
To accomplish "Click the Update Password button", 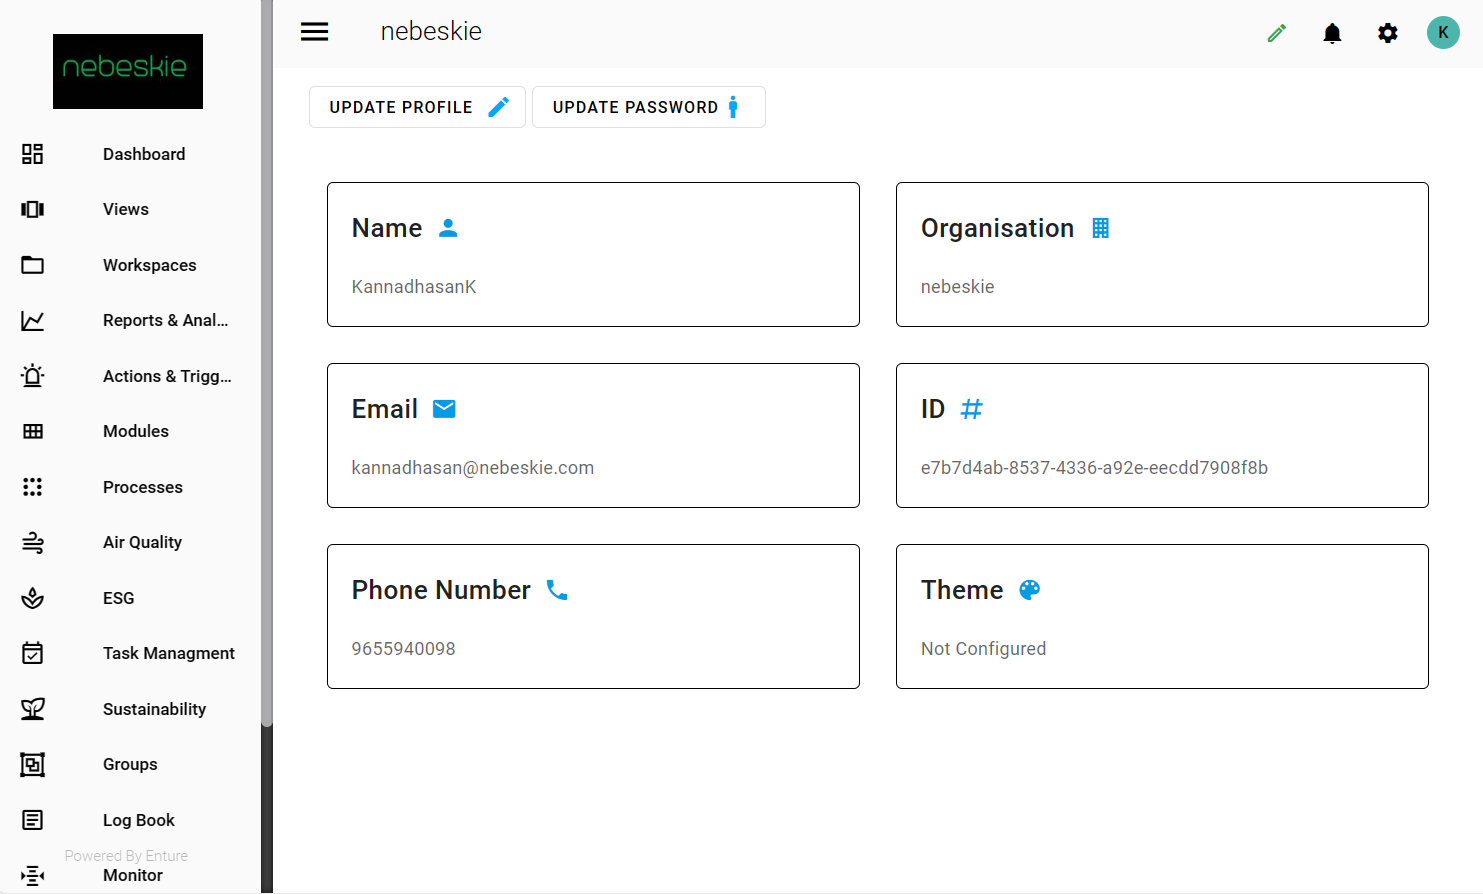I will point(648,107).
